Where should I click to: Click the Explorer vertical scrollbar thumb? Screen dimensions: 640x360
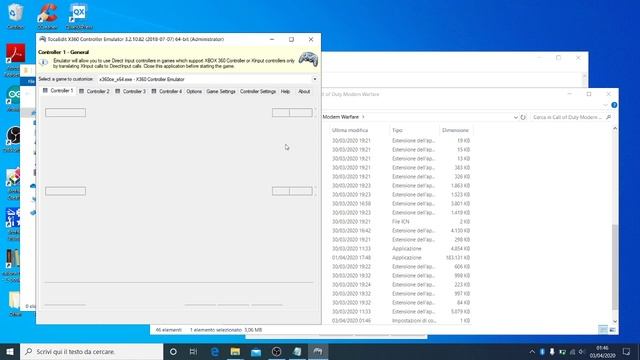point(615,267)
